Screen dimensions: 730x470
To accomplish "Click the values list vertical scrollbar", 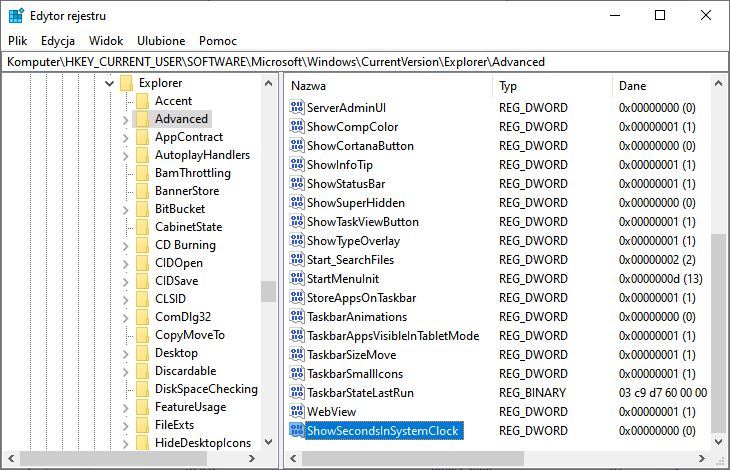I will [x=718, y=330].
